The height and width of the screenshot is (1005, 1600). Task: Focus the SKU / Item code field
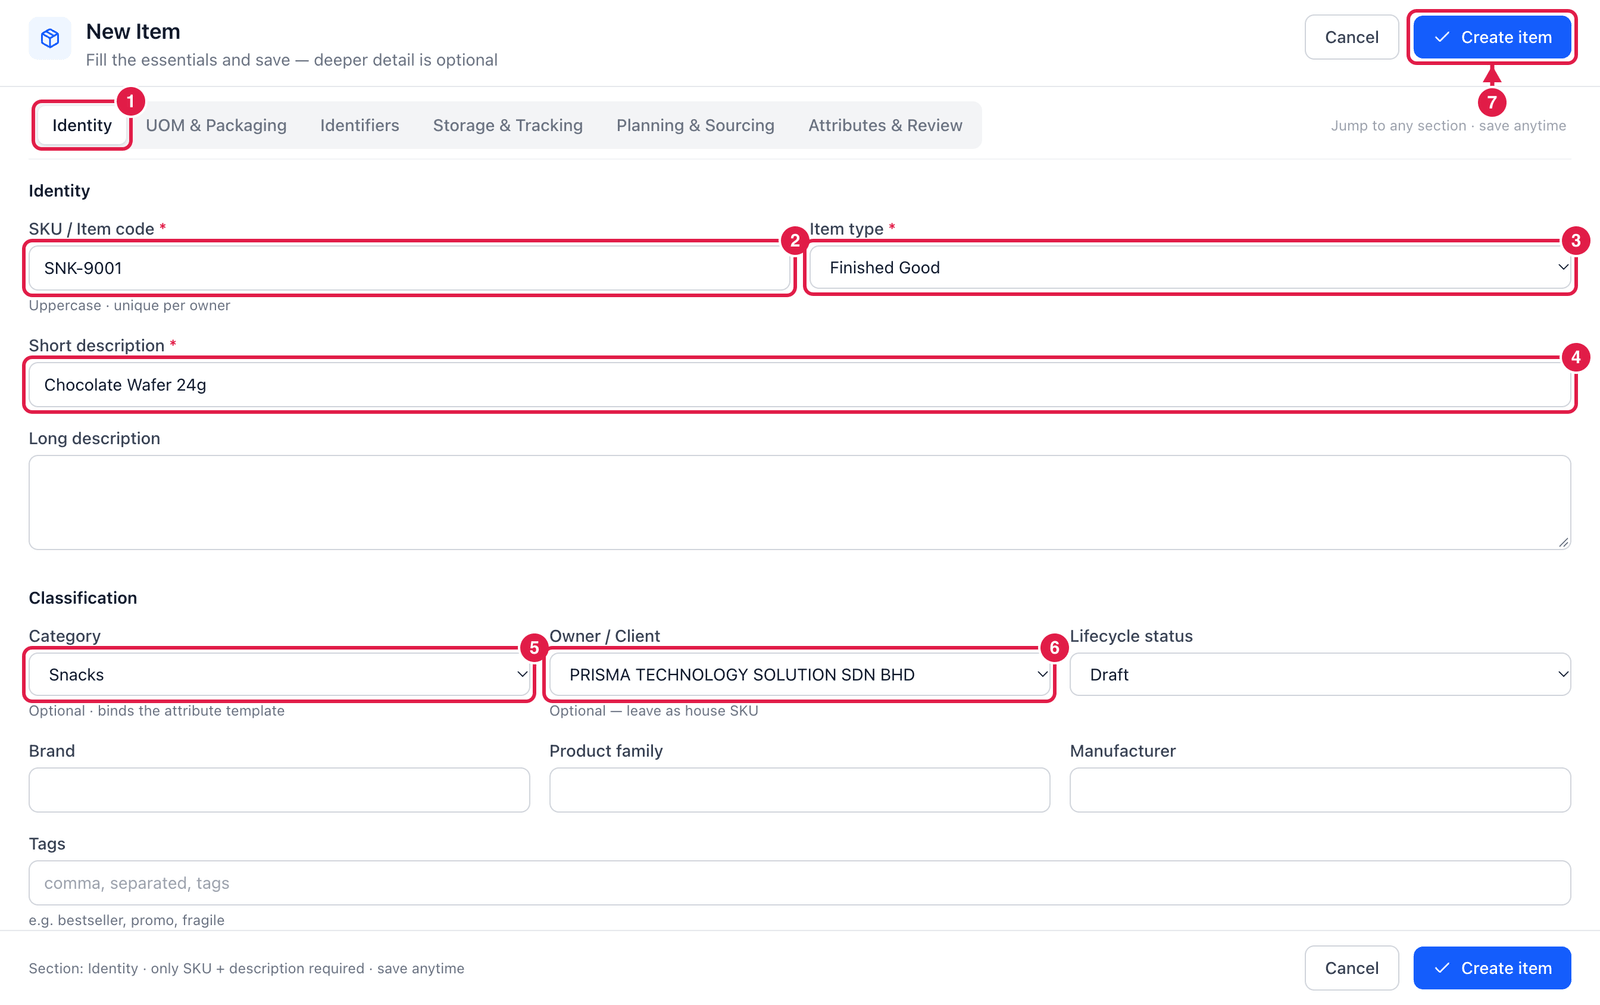pos(410,268)
